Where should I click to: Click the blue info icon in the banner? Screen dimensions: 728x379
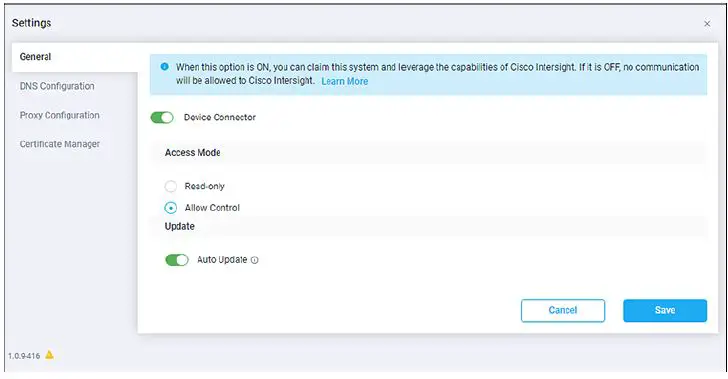pos(164,67)
